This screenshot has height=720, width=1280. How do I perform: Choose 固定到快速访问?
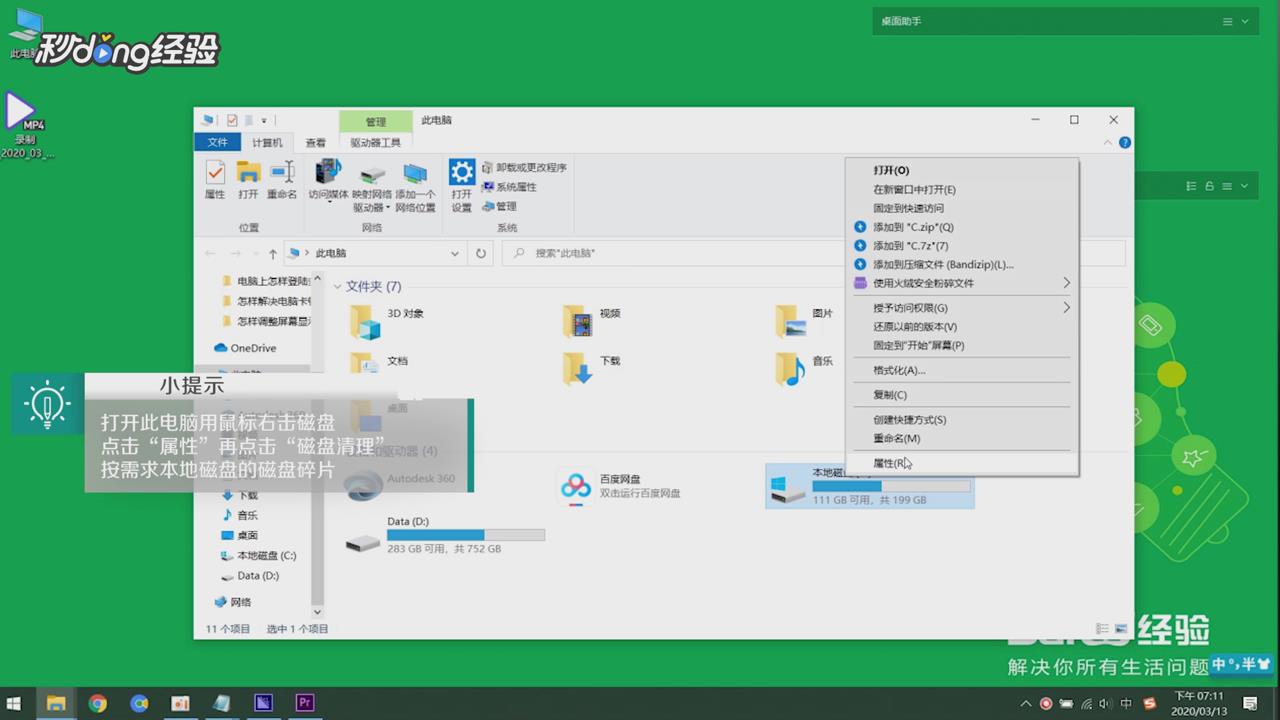962,209
